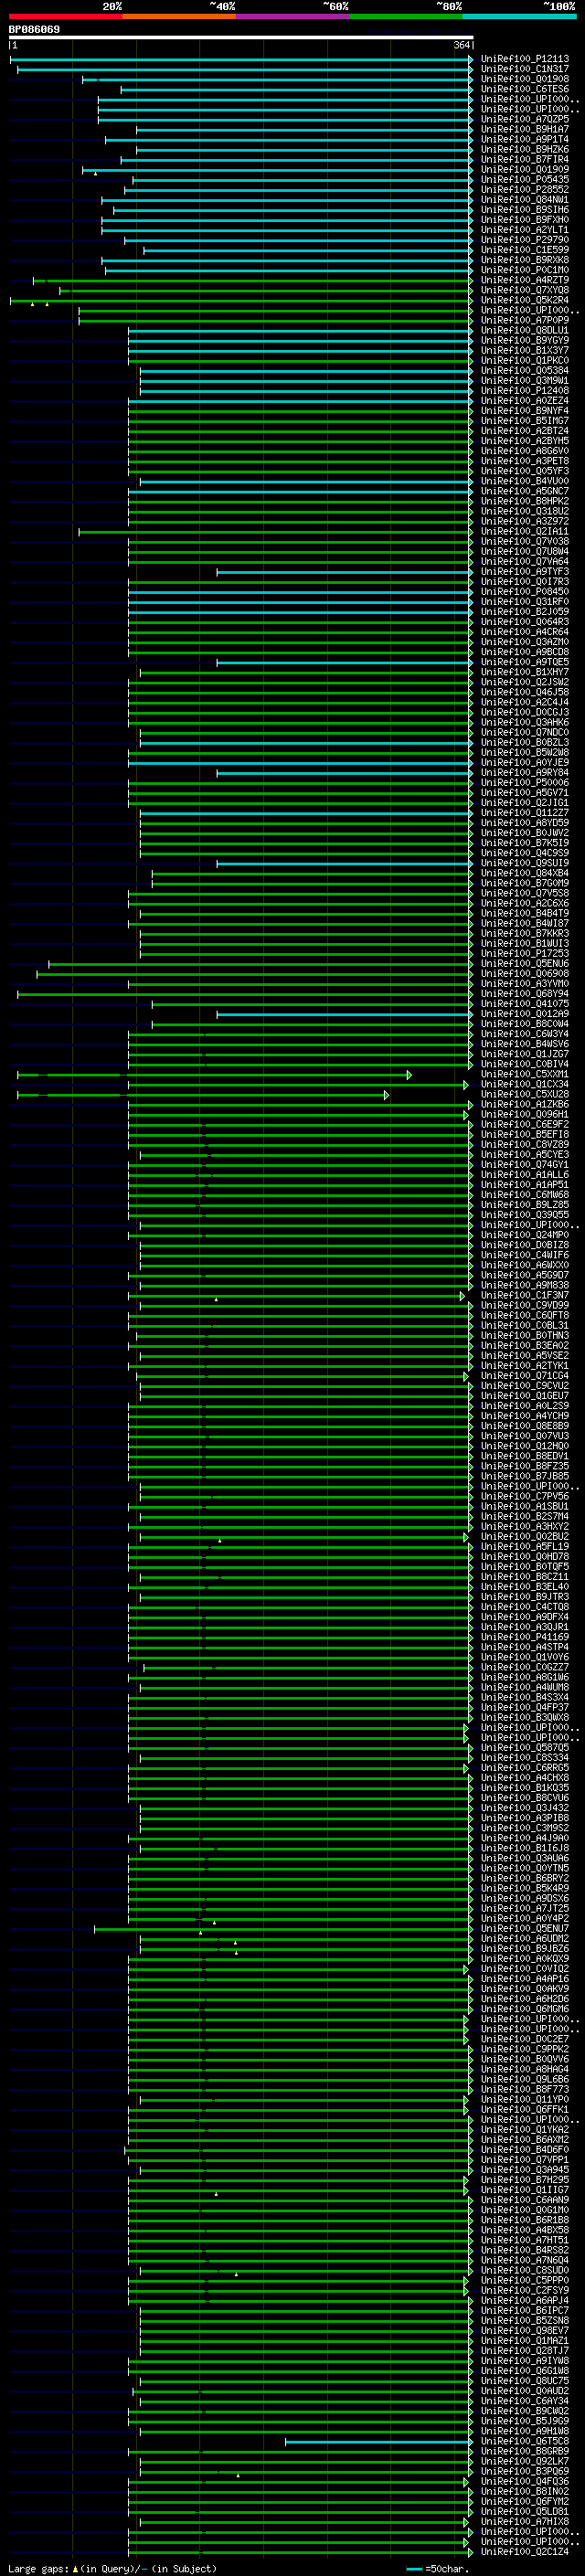Click the =50char. legend text
Image resolution: width=585 pixels, height=2576 pixels.
[x=446, y=2569]
